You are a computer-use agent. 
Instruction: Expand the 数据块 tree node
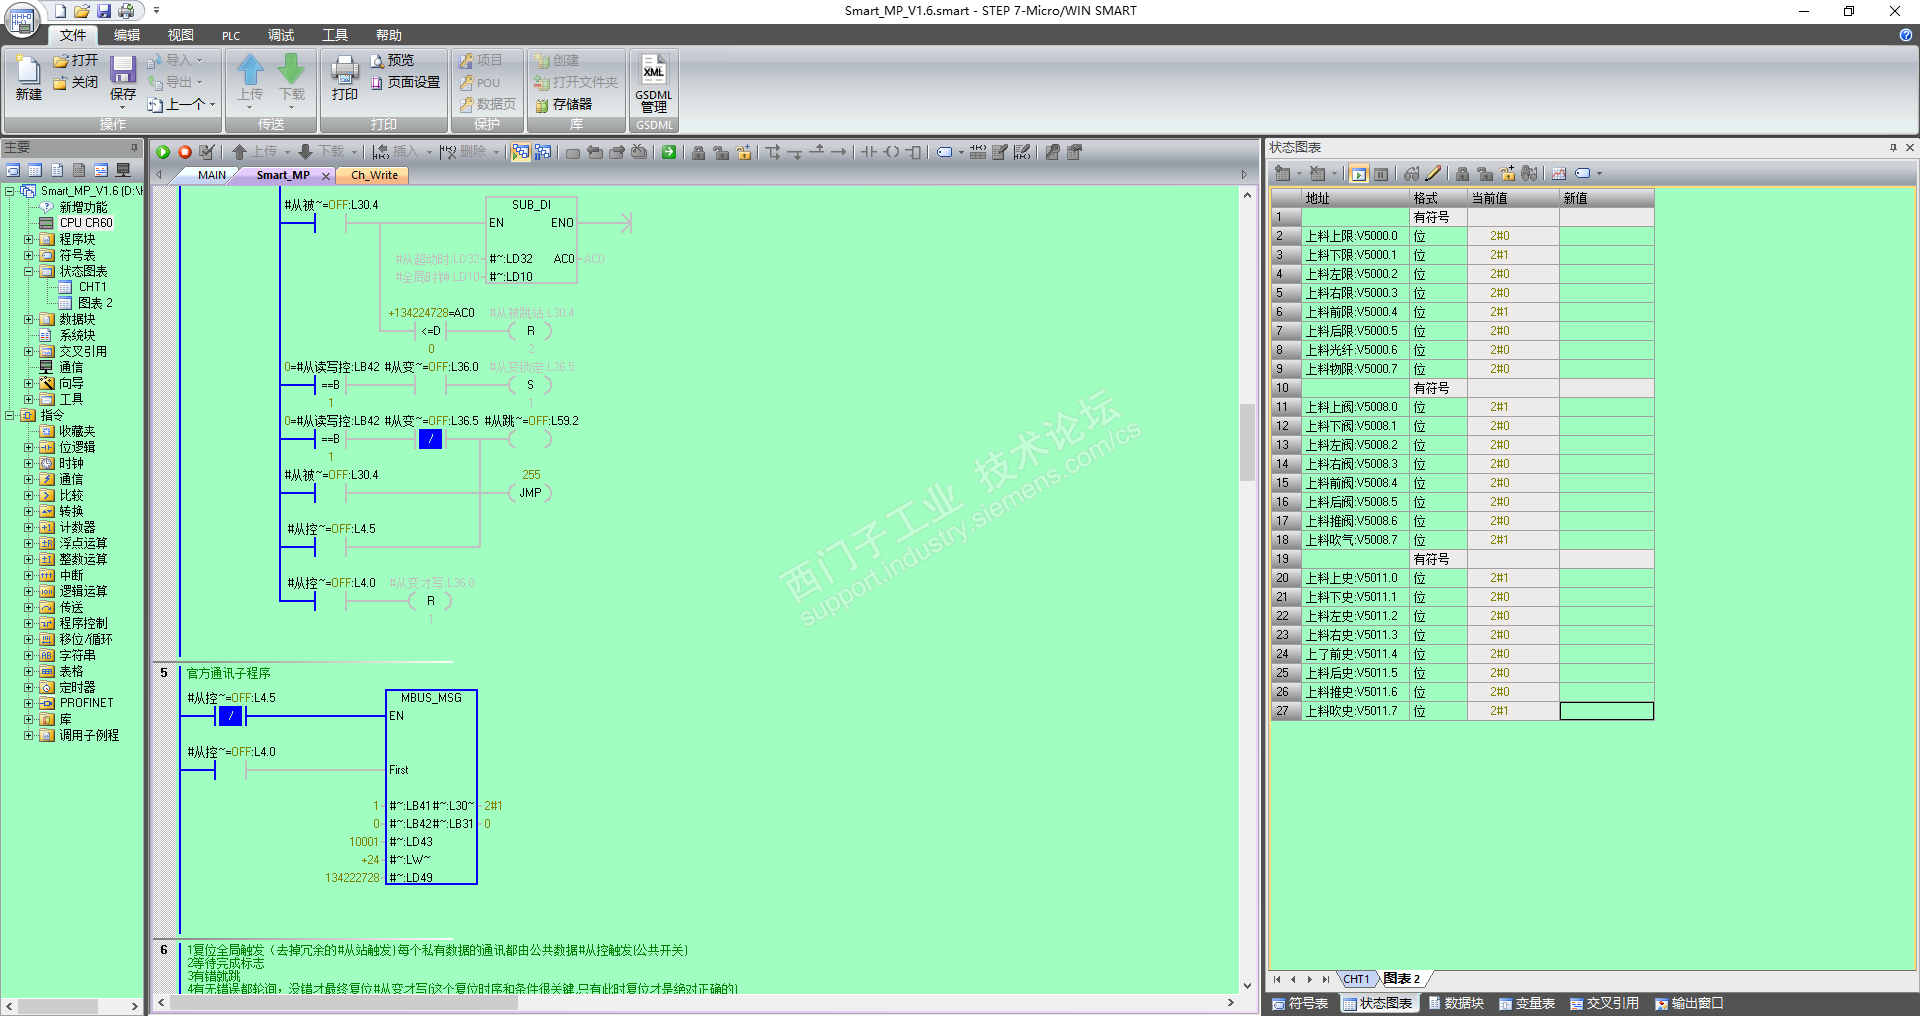pos(29,319)
